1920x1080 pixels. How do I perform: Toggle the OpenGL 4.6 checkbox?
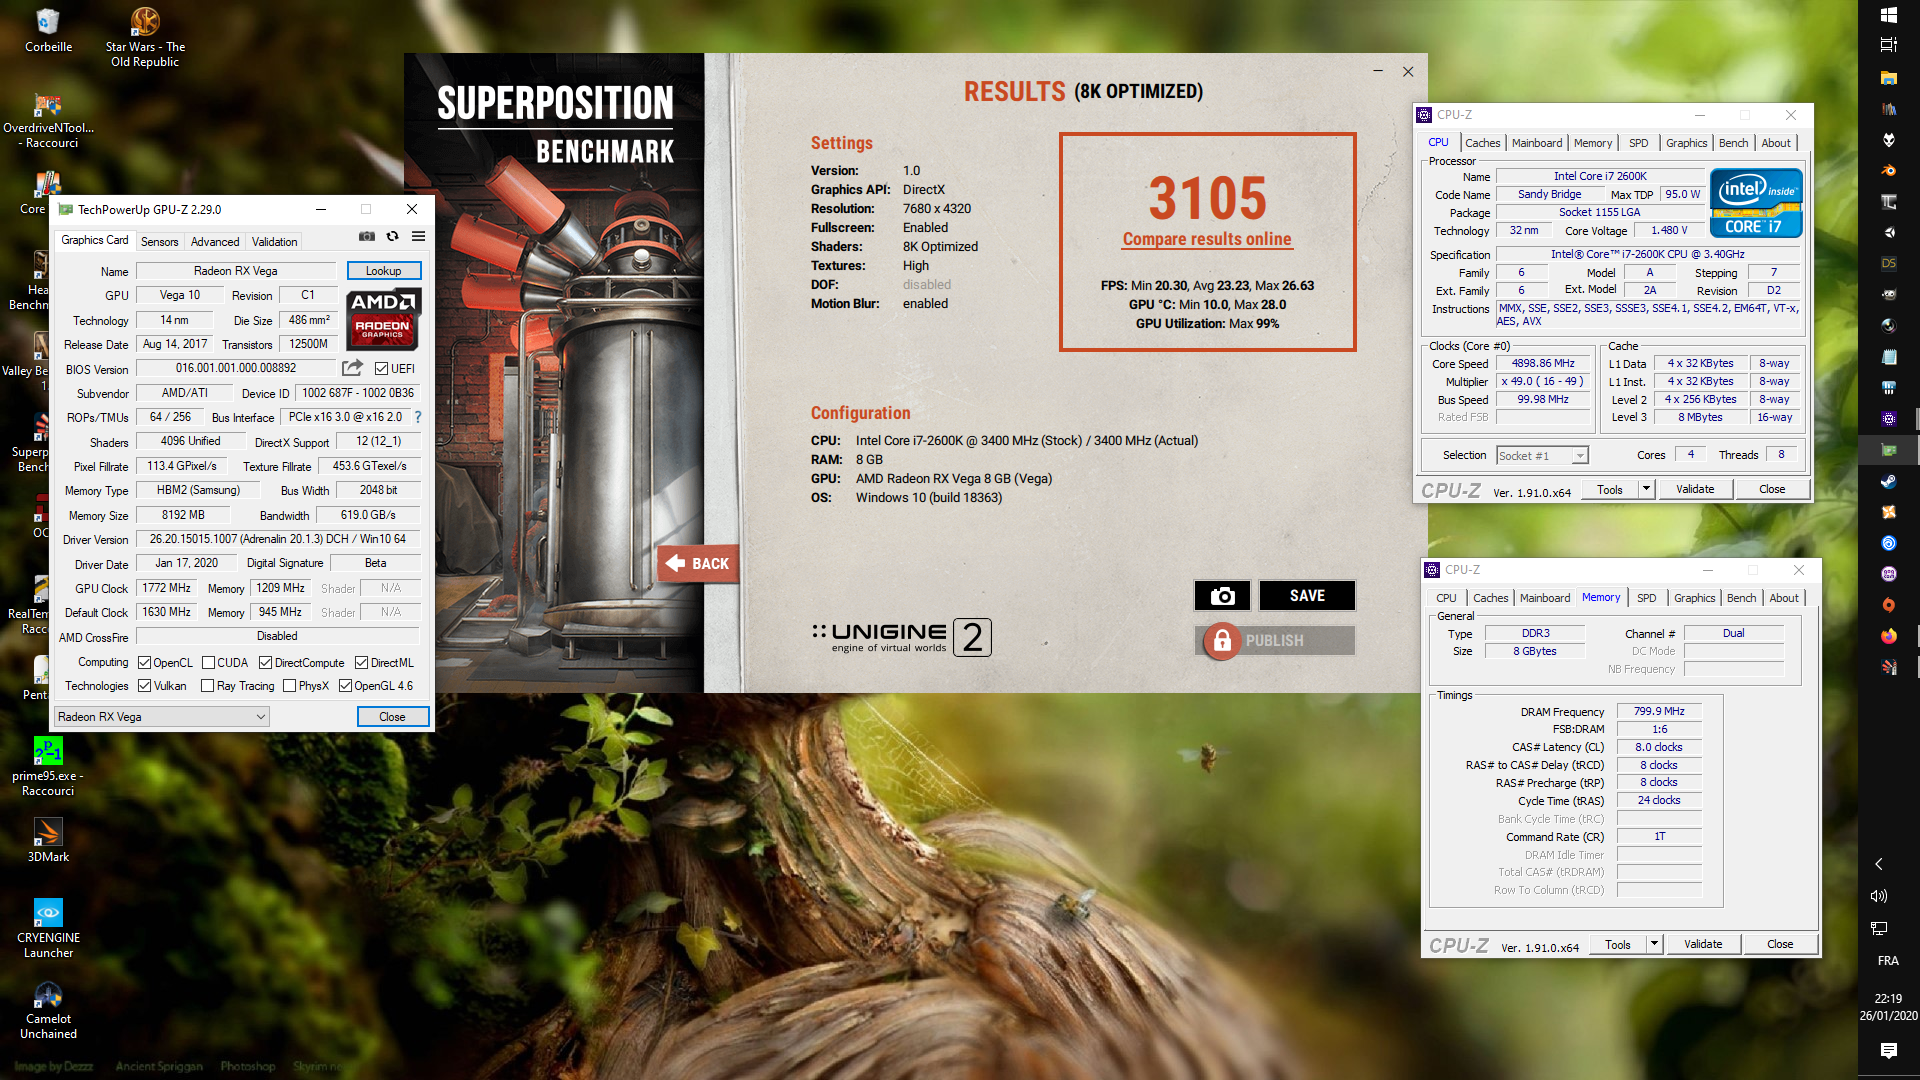click(345, 685)
